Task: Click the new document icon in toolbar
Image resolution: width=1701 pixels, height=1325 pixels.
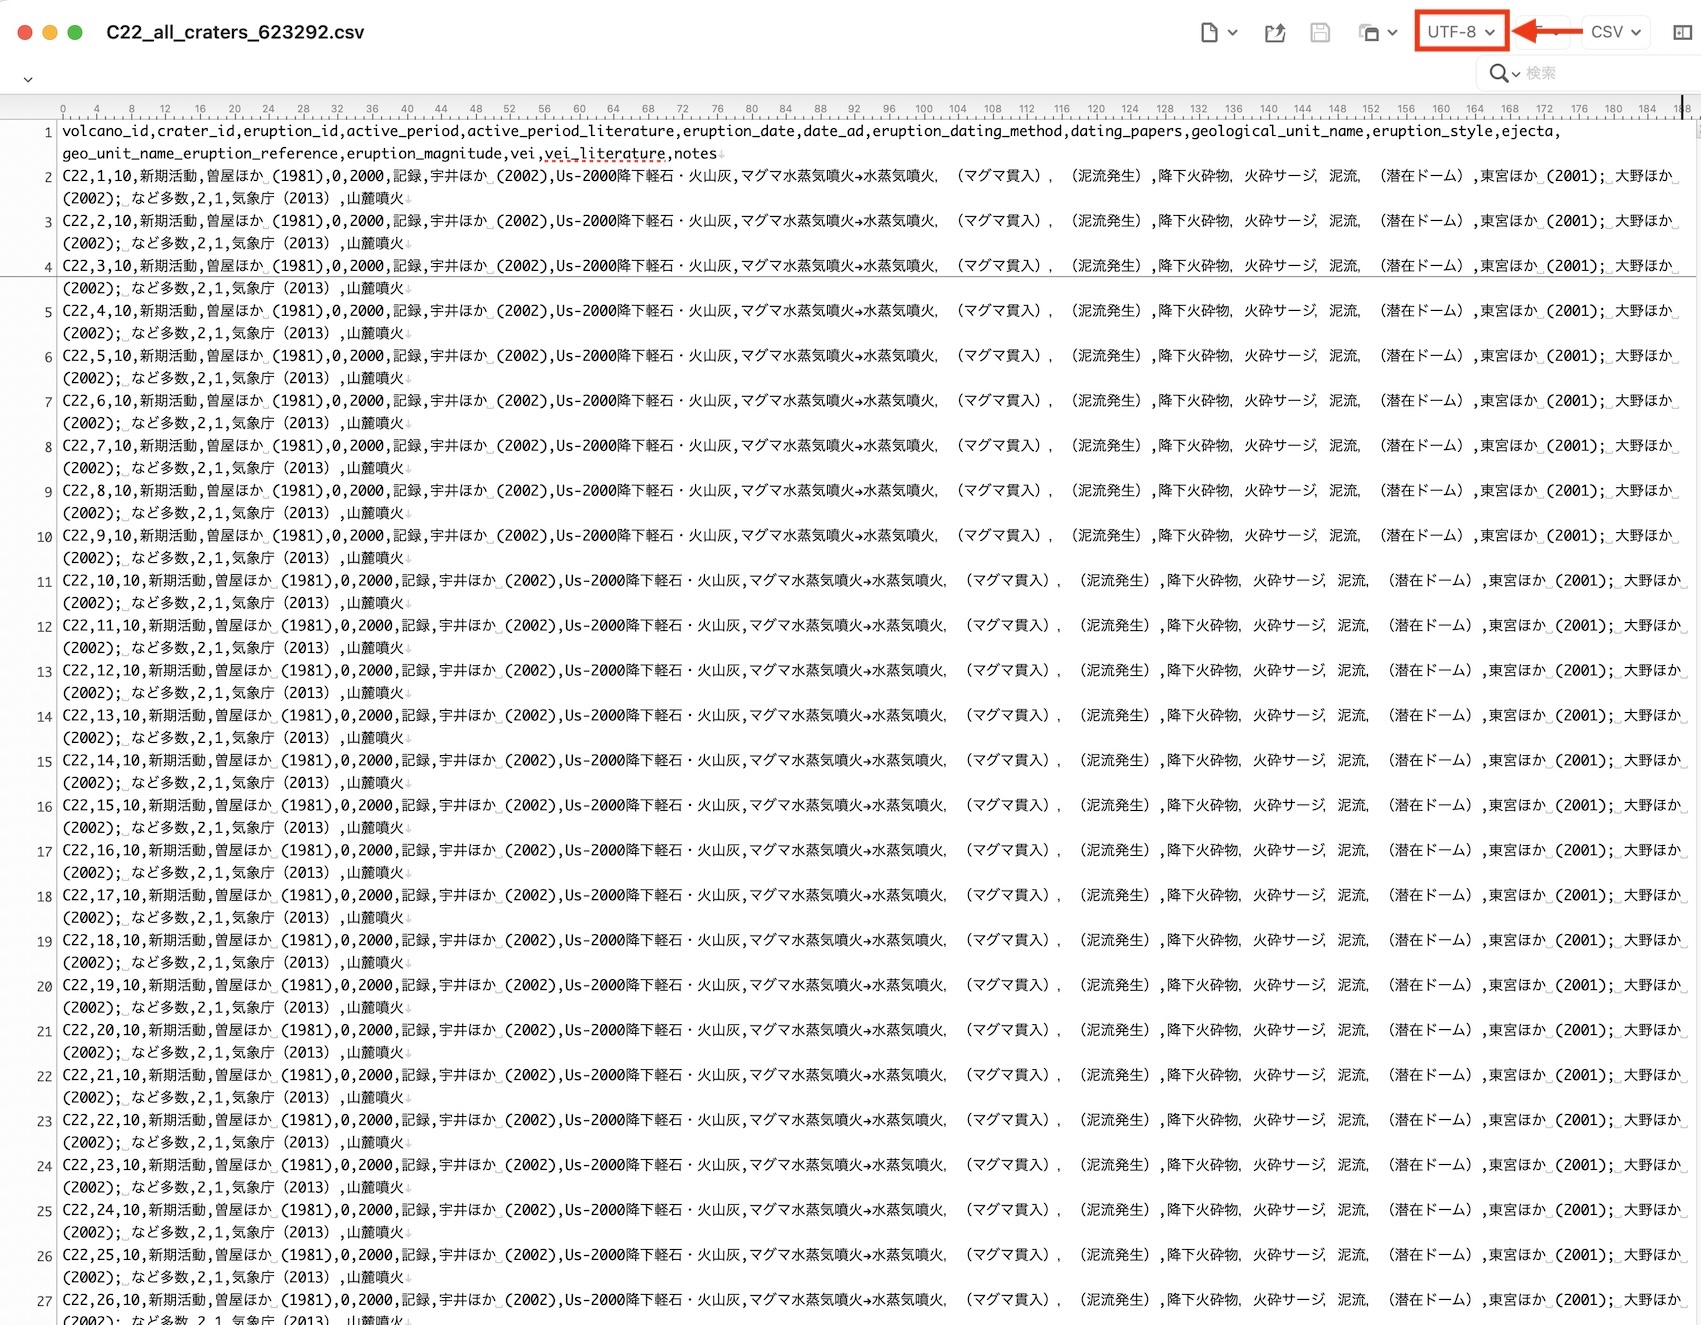Action: pos(1209,33)
